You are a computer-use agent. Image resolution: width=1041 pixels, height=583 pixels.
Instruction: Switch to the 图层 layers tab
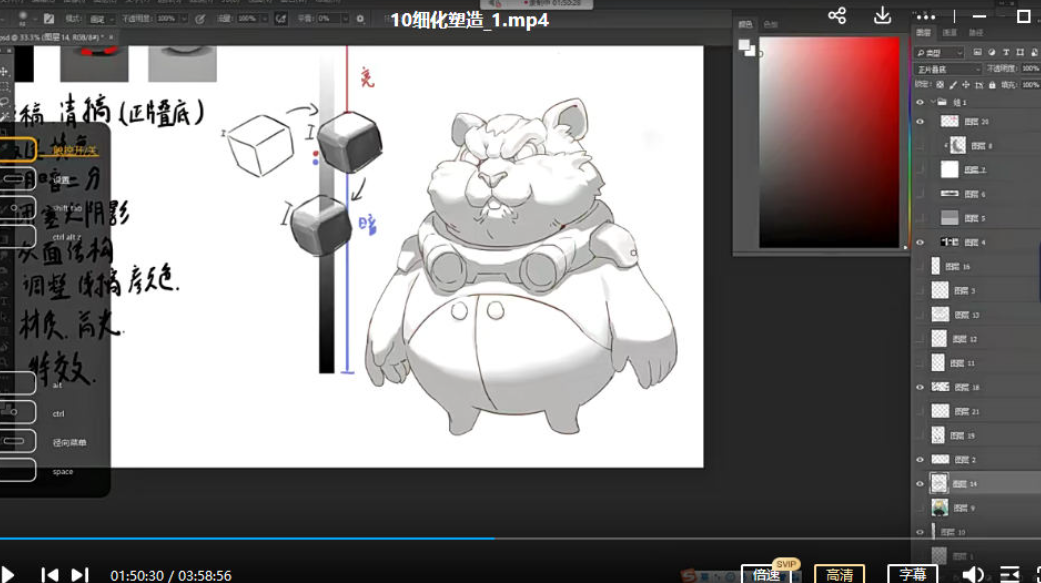(923, 33)
